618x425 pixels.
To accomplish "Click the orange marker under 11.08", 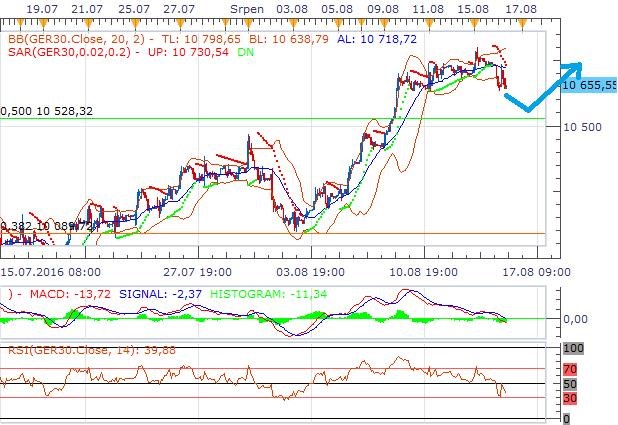I will [x=429, y=24].
